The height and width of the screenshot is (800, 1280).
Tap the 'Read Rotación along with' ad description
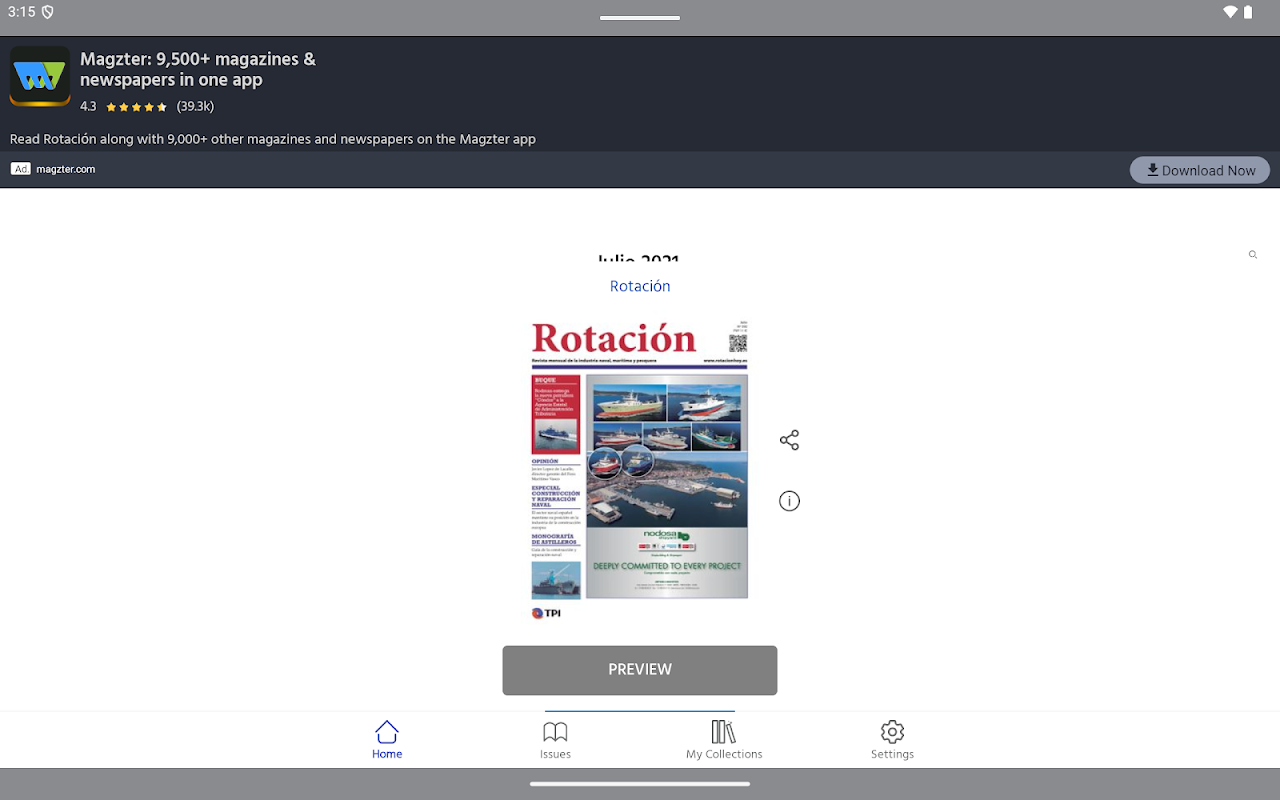coord(273,139)
